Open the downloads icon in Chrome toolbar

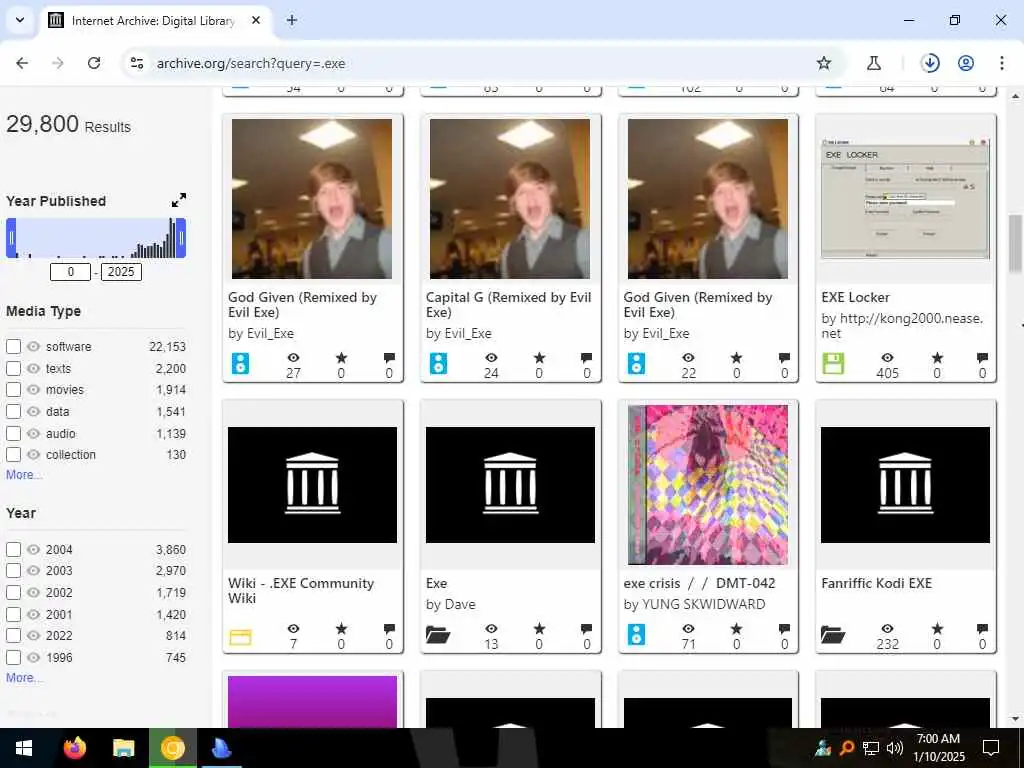(x=930, y=63)
